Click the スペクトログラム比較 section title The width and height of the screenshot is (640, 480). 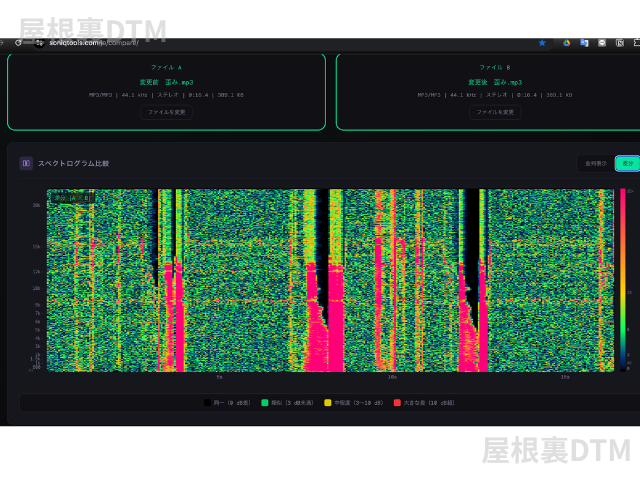coord(73,163)
